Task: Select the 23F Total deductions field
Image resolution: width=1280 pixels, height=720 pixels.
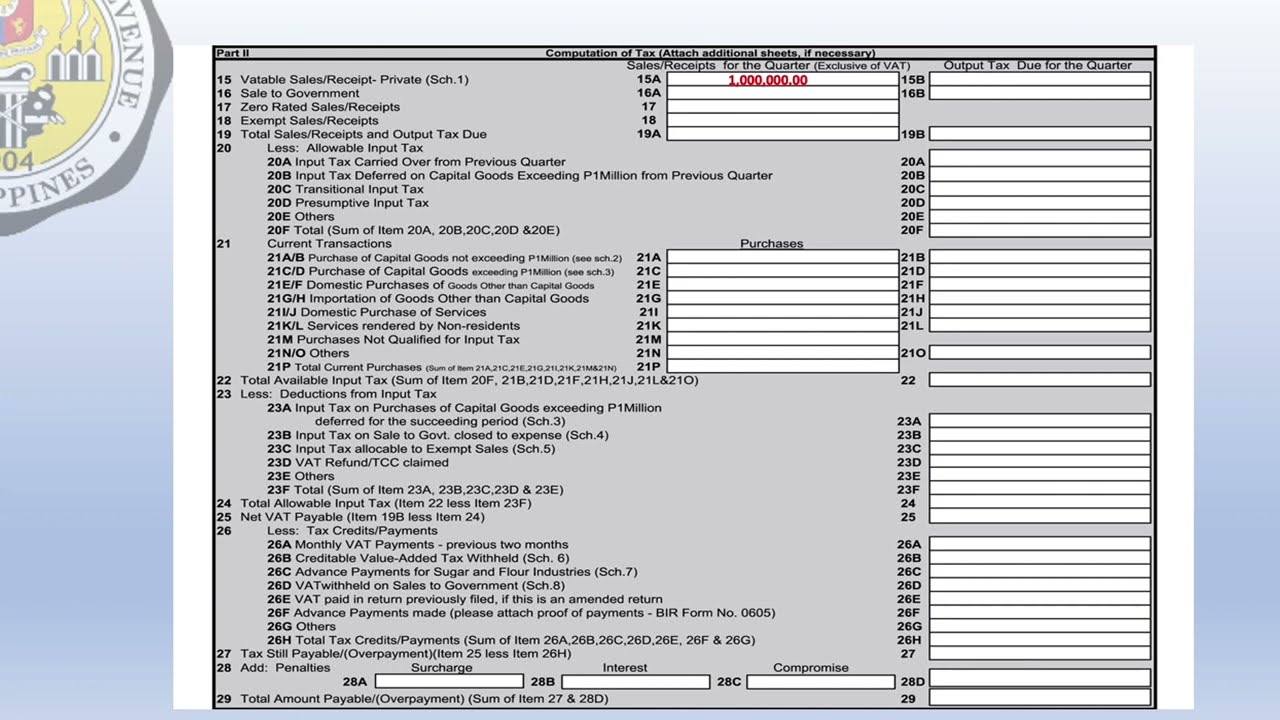Action: (1040, 490)
